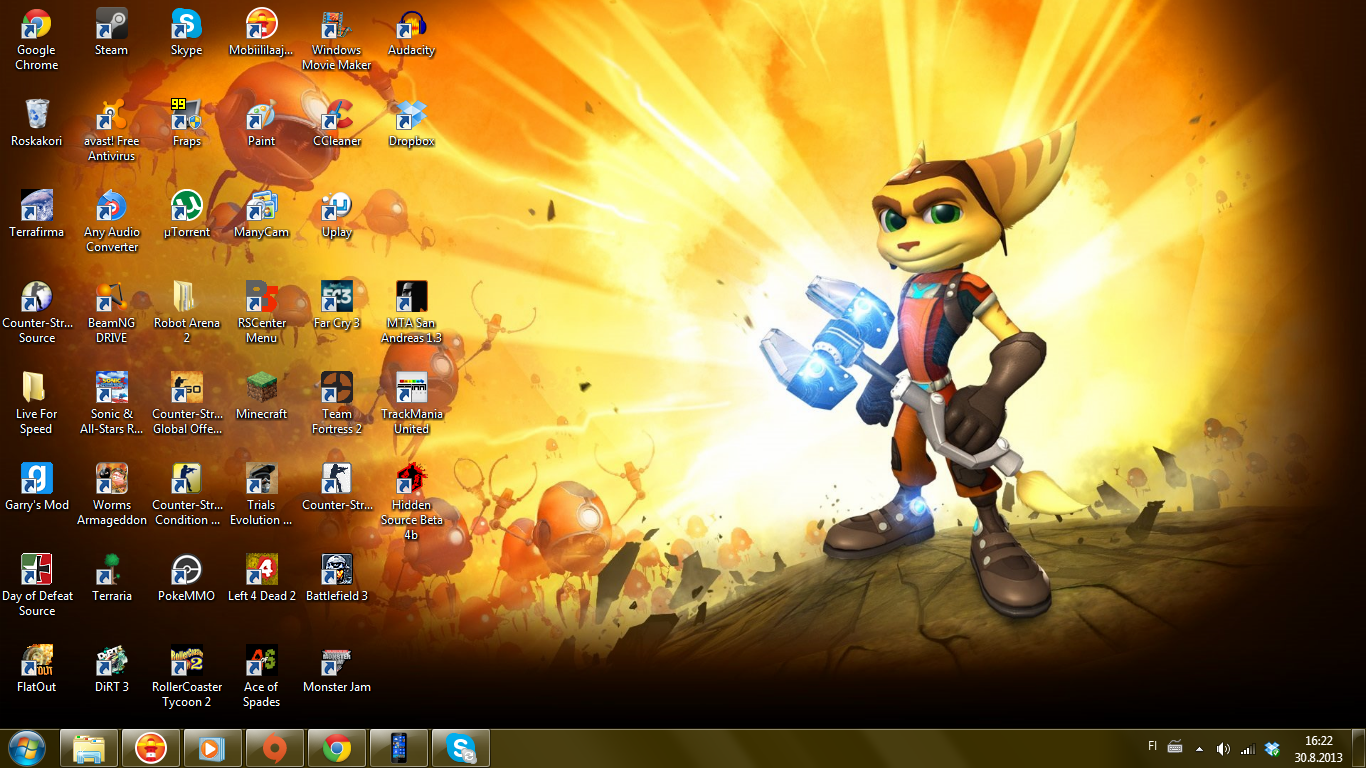
Task: Open the Windows Start menu
Action: coord(26,748)
